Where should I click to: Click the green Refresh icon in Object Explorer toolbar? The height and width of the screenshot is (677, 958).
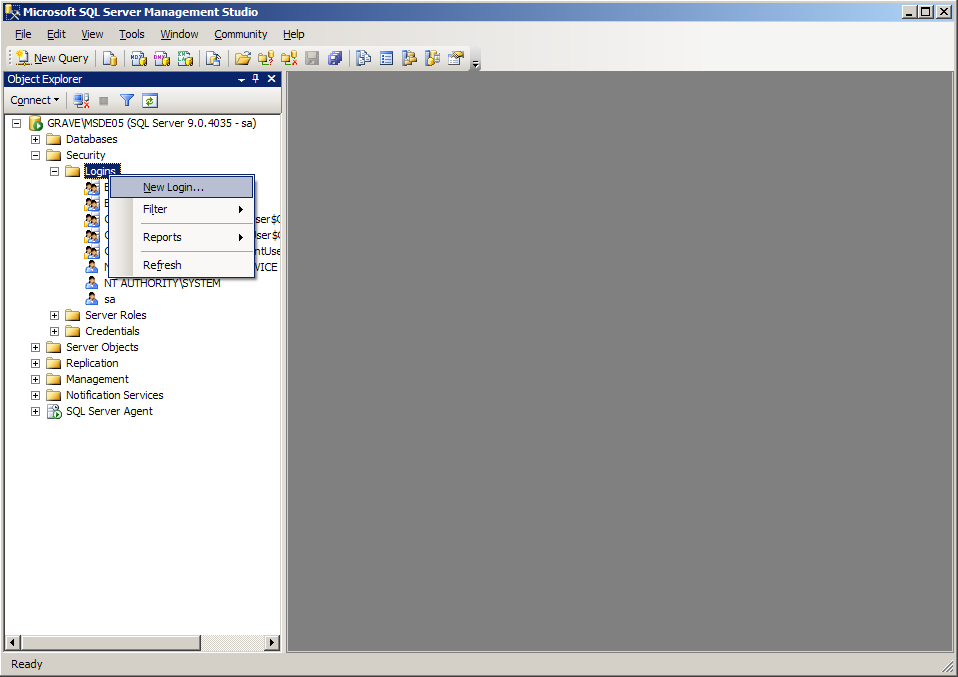click(x=150, y=100)
